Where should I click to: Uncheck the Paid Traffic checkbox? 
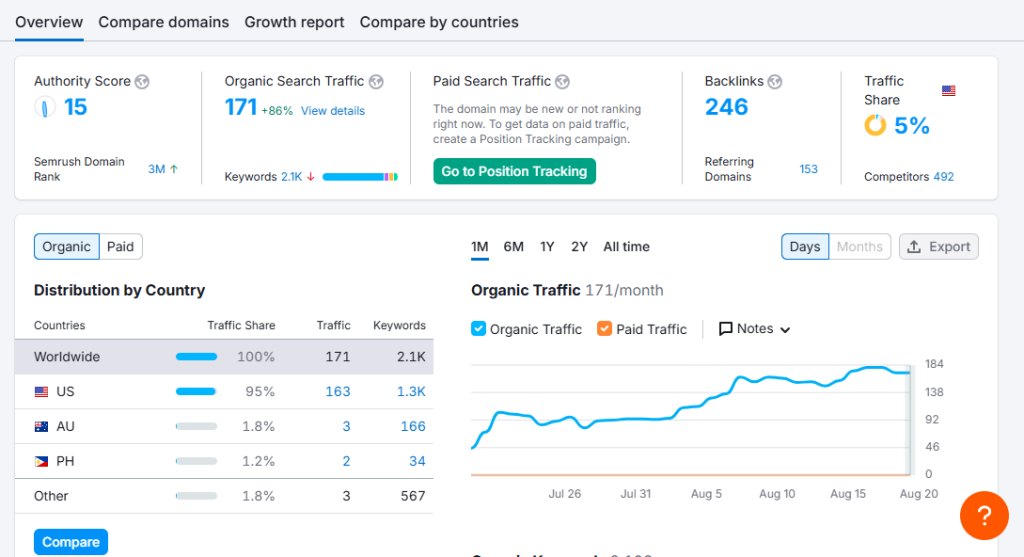point(604,328)
